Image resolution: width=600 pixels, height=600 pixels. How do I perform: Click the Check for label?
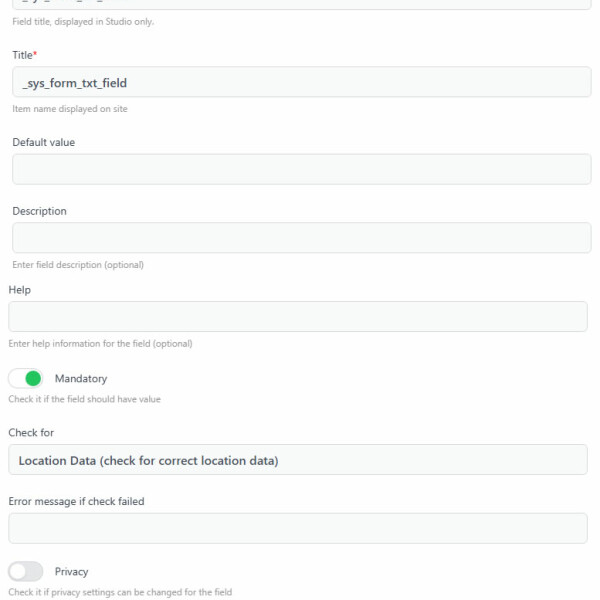pos(31,433)
